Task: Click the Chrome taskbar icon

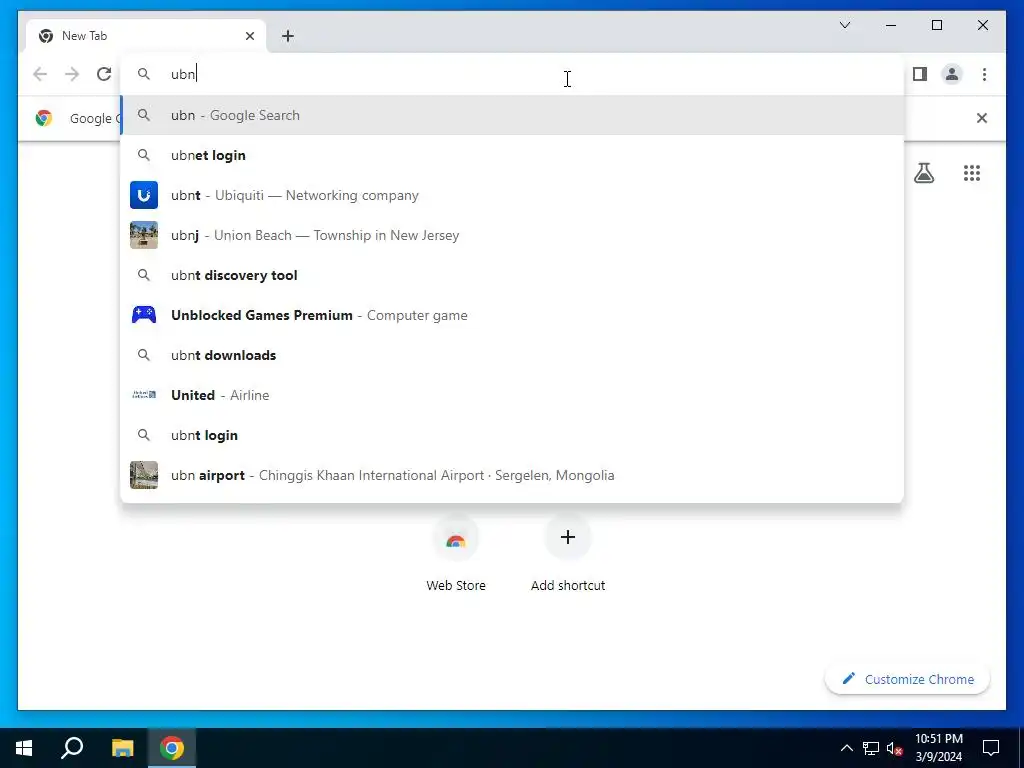Action: click(172, 748)
